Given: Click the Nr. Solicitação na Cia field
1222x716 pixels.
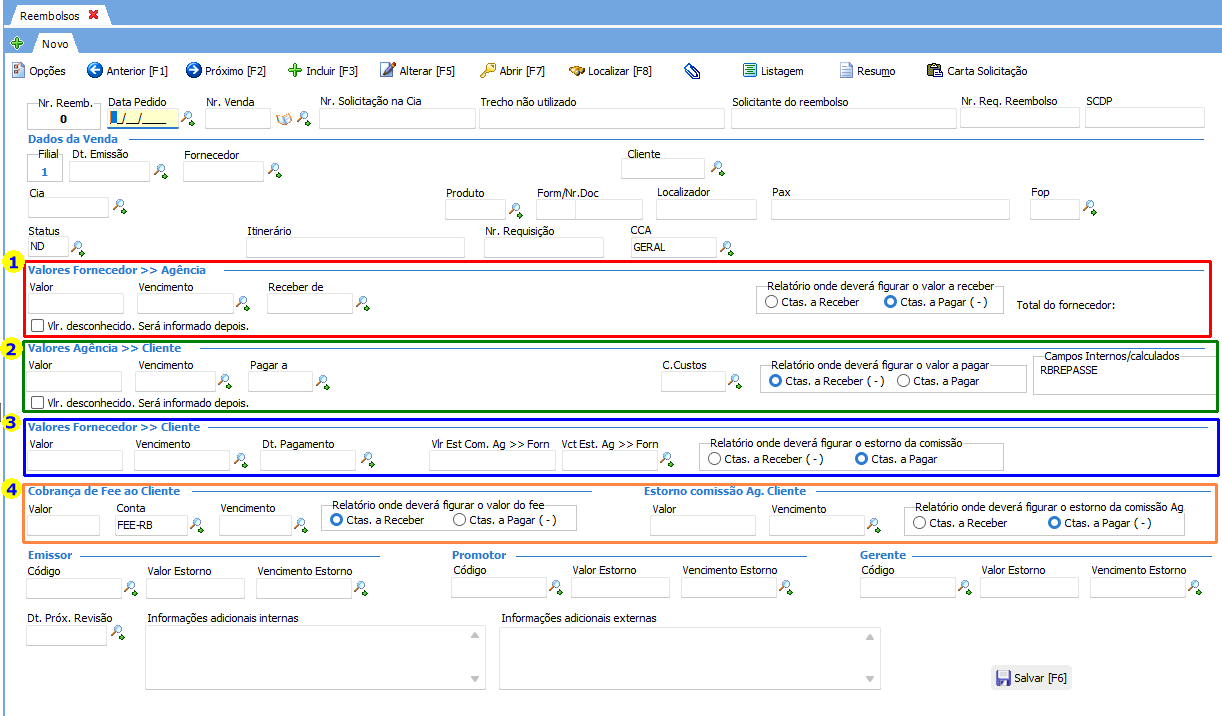Looking at the screenshot, I should coord(396,119).
